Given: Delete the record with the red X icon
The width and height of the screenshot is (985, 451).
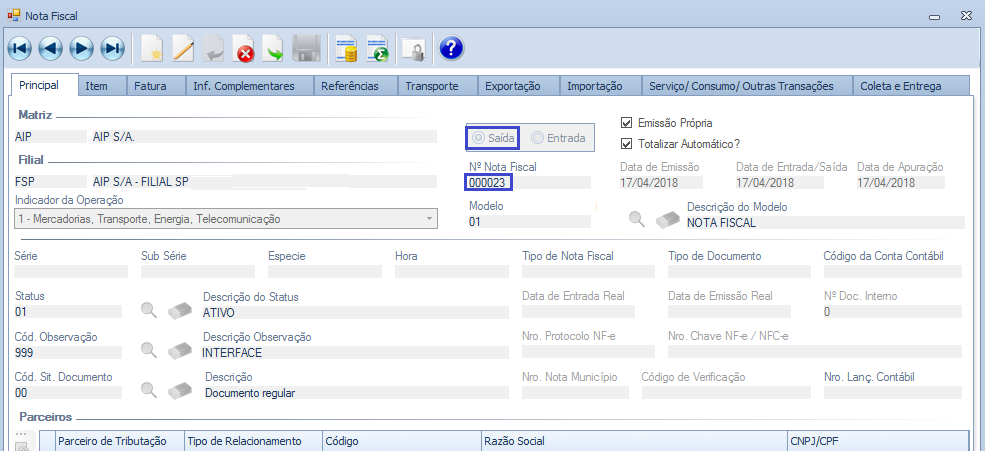Looking at the screenshot, I should tap(243, 49).
